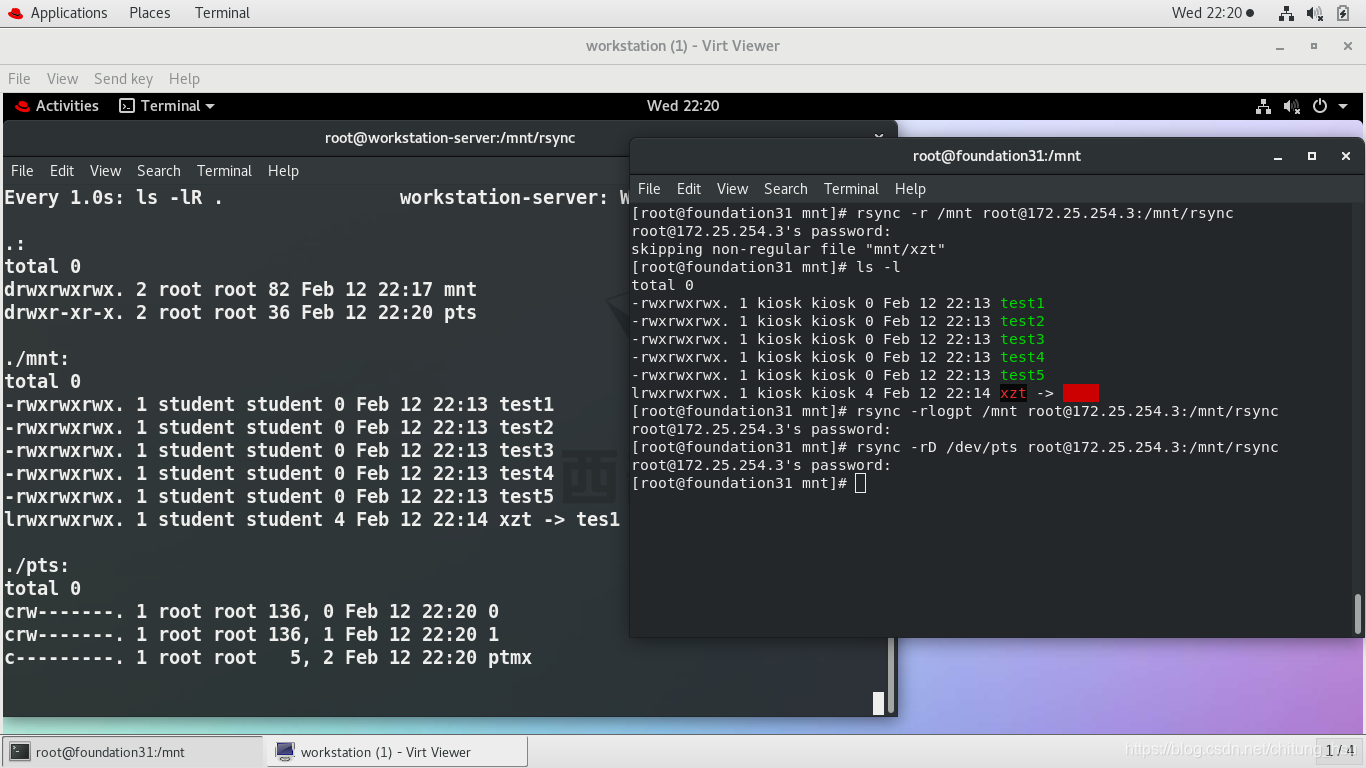
Task: Click the foundation31 terminal title bar text
Action: [997, 156]
